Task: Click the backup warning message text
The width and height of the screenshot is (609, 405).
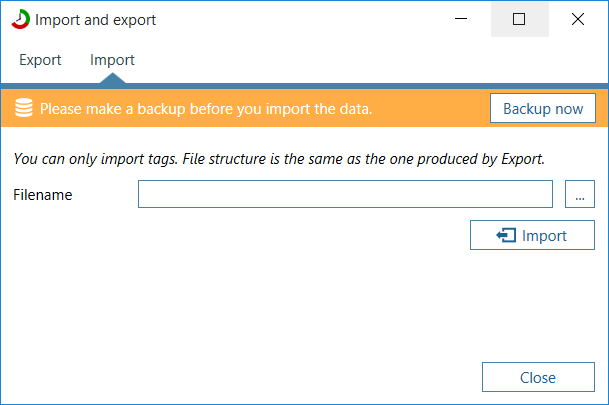Action: click(x=206, y=109)
